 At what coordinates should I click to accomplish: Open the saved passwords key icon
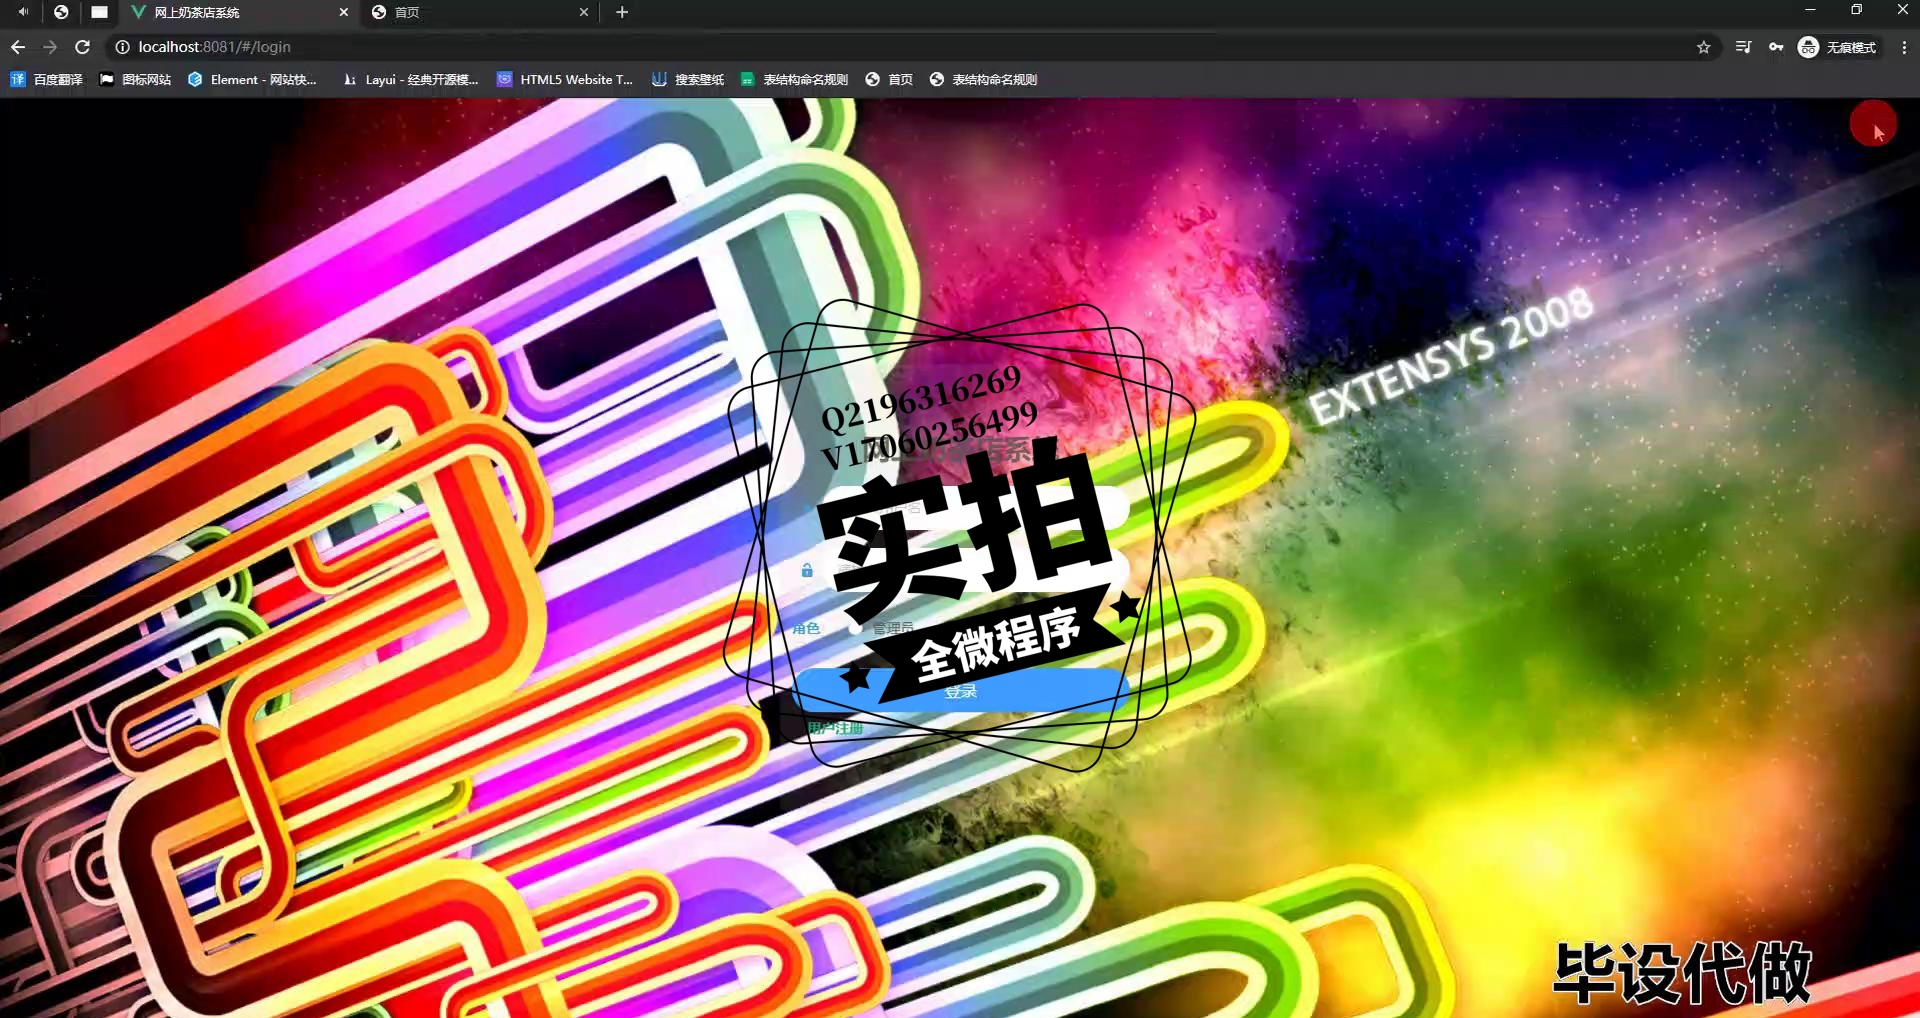pos(1776,47)
